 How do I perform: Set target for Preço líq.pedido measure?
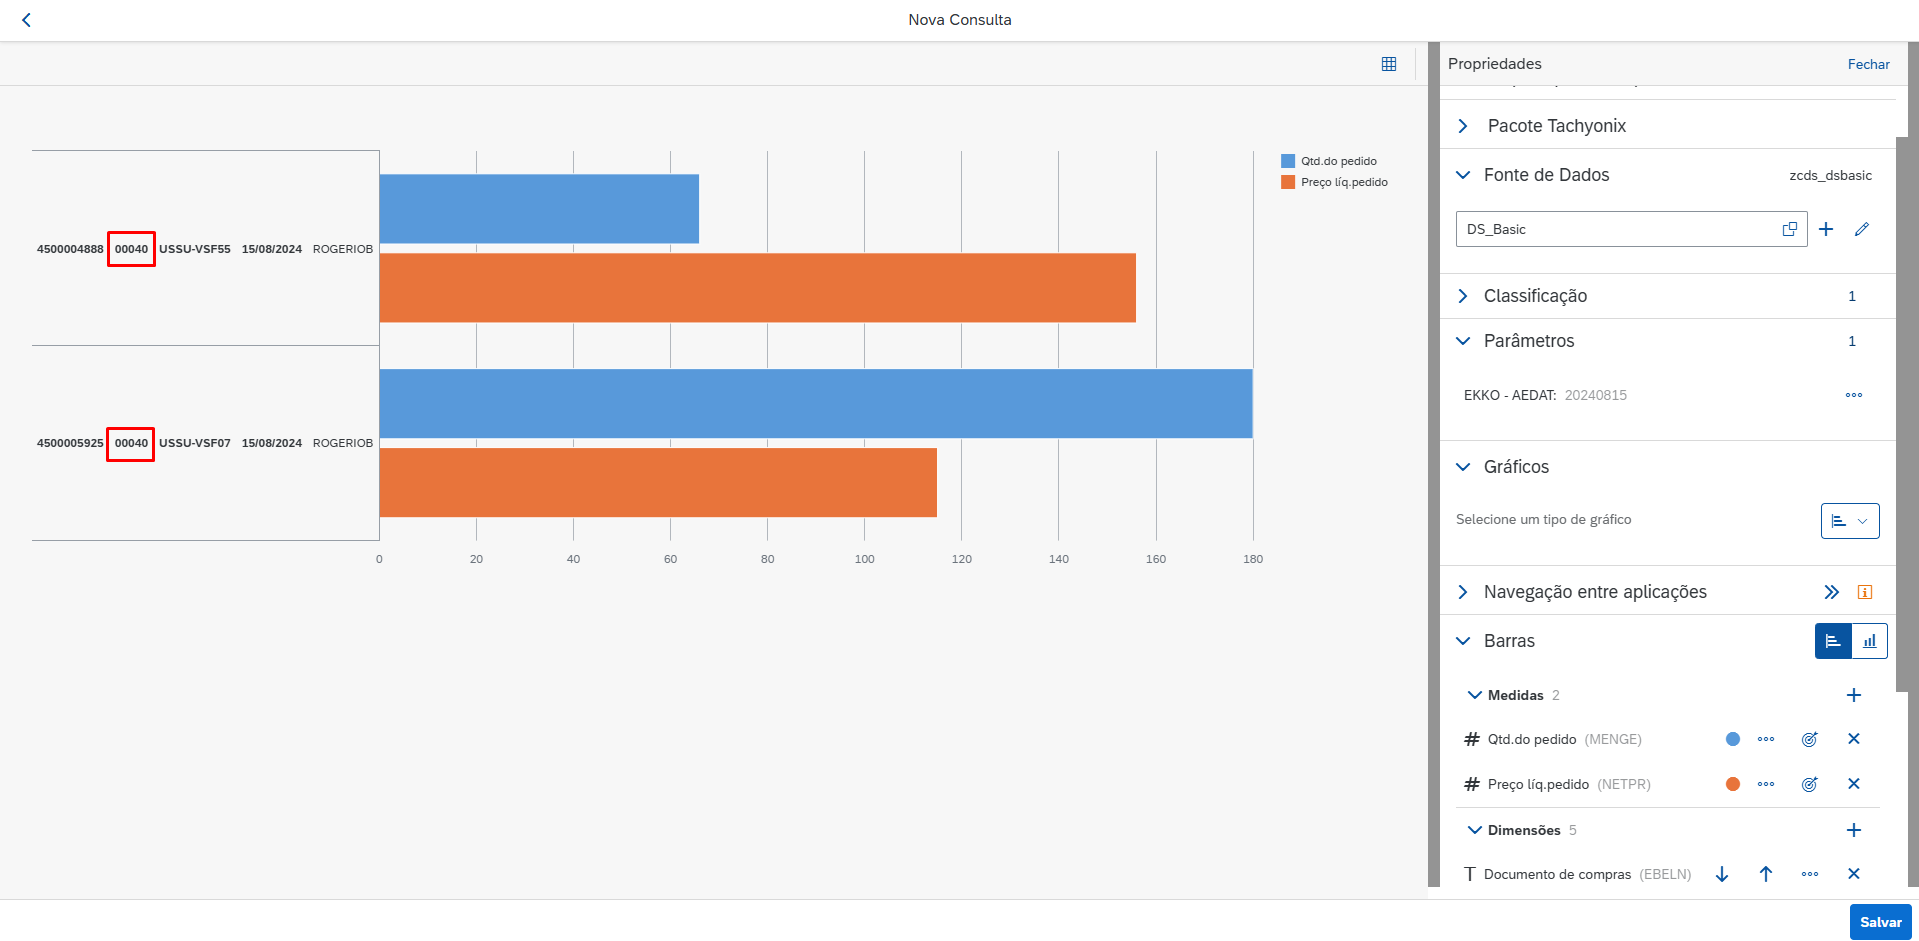pyautogui.click(x=1809, y=784)
